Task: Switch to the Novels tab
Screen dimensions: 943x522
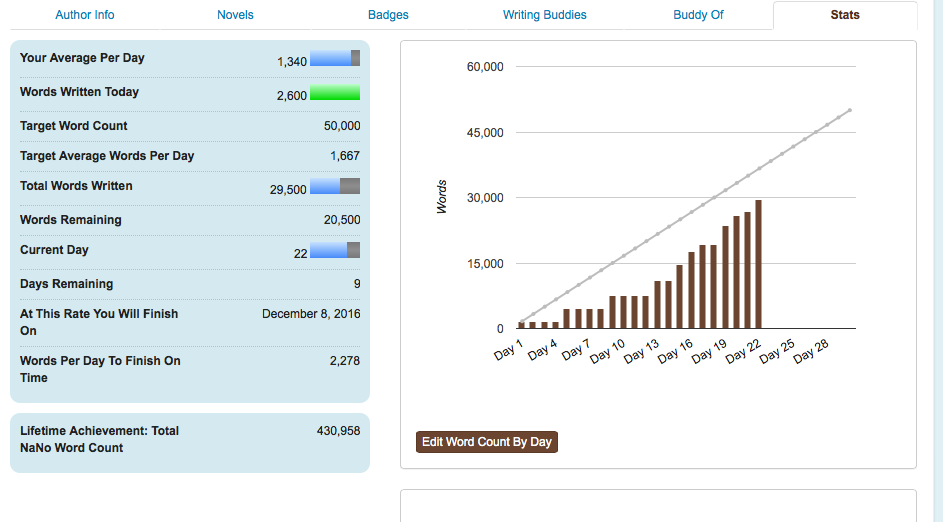Action: click(235, 15)
